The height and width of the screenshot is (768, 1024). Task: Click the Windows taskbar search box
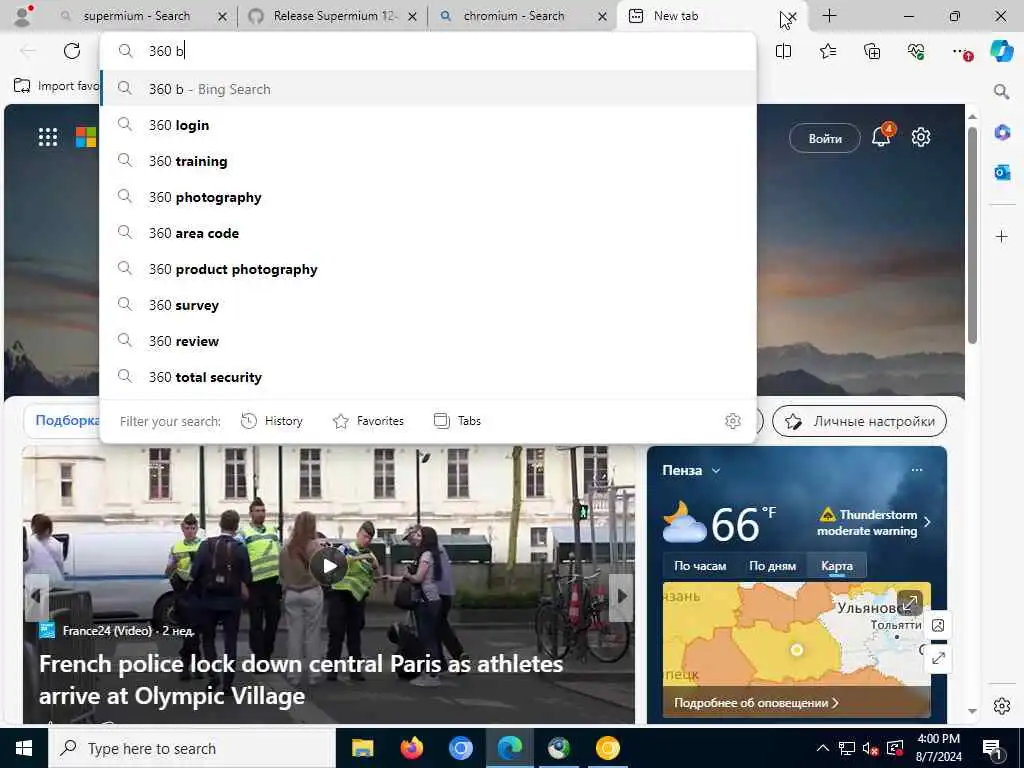click(x=192, y=748)
